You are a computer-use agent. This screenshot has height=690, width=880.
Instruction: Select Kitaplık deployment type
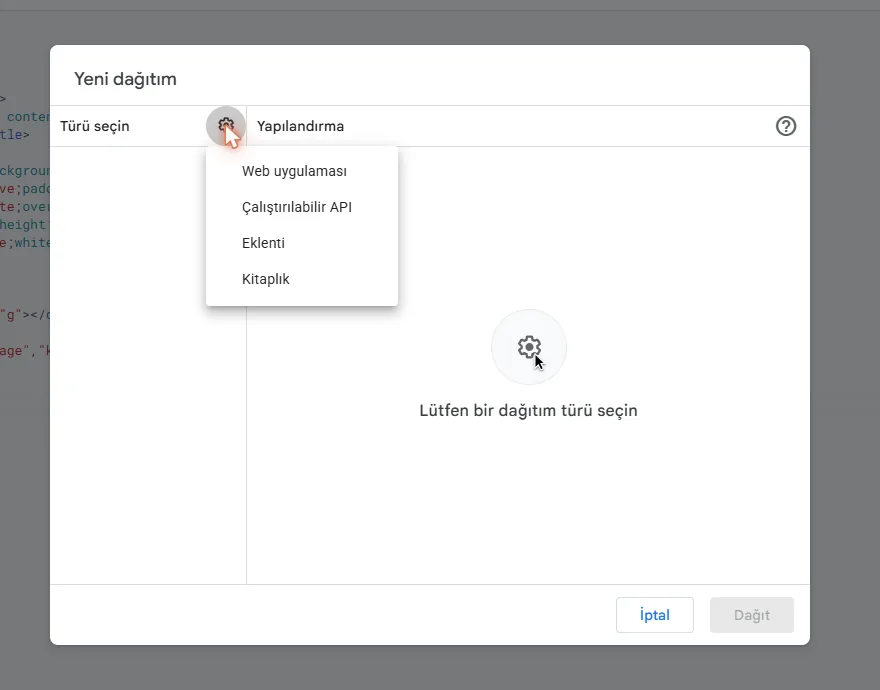pos(302,279)
